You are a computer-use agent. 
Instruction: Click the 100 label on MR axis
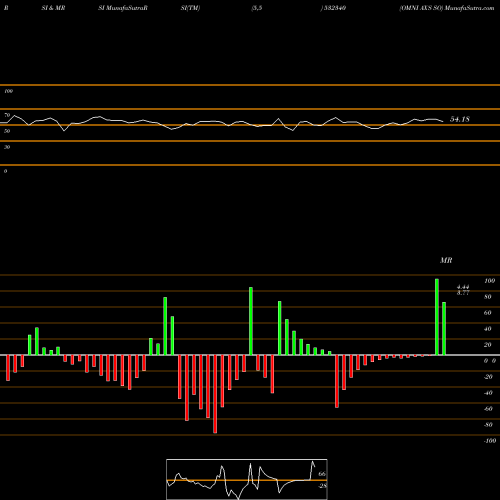(x=490, y=281)
